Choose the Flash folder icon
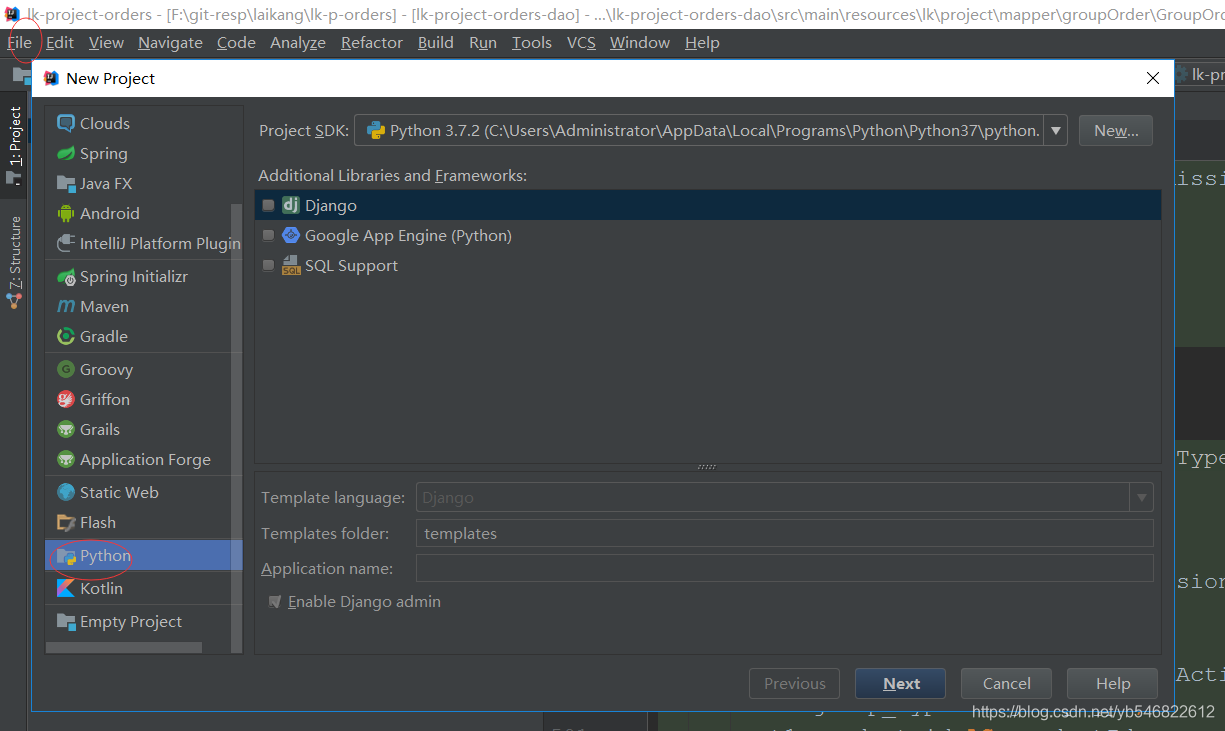This screenshot has height=731, width=1225. (66, 522)
